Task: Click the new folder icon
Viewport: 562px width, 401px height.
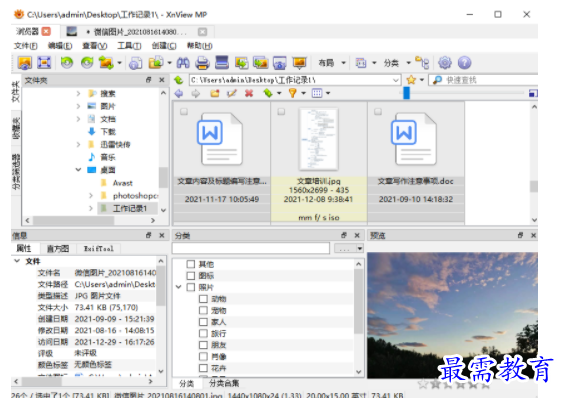Action: coord(215,94)
